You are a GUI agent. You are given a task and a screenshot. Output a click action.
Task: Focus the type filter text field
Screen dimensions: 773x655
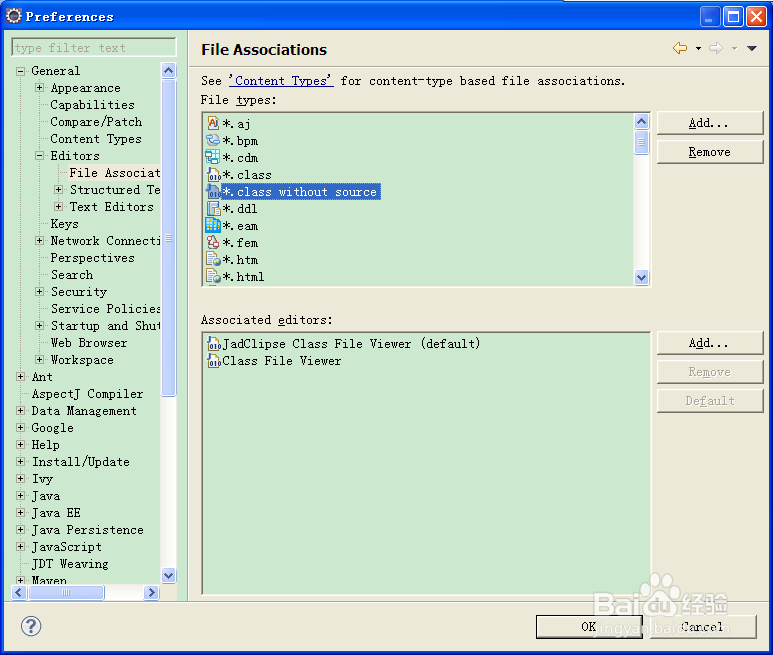click(x=94, y=48)
